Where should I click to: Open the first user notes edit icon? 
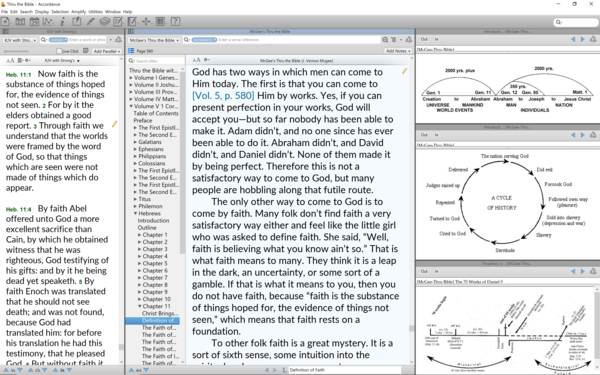(118, 21)
